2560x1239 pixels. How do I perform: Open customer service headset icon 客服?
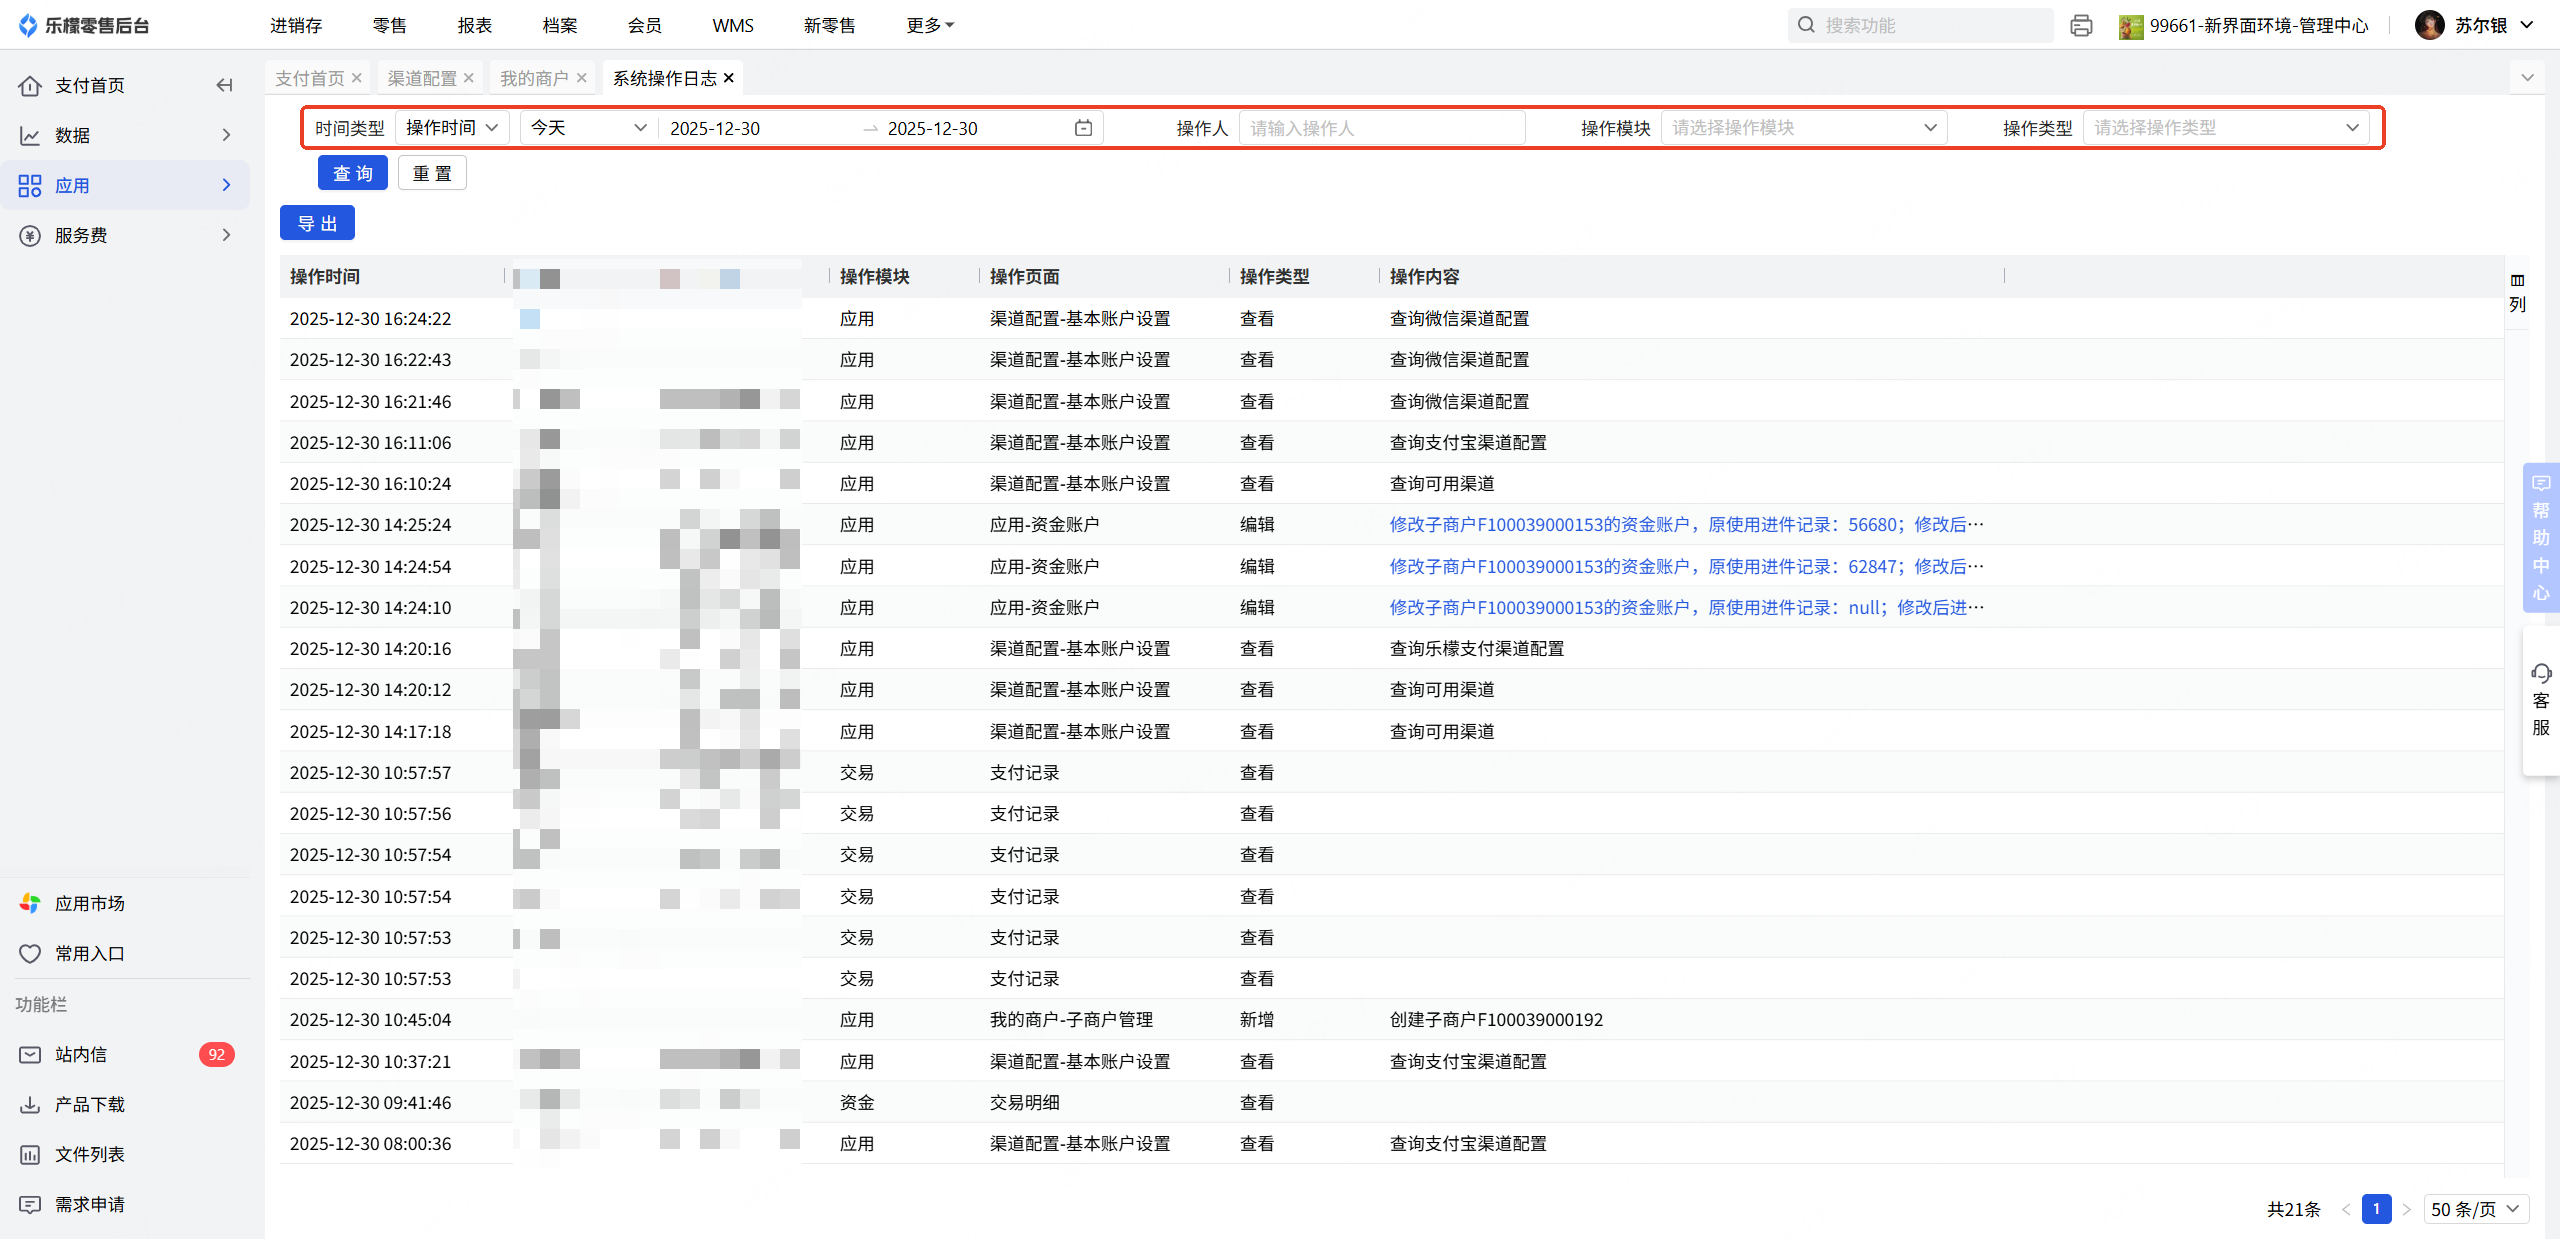(2540, 699)
